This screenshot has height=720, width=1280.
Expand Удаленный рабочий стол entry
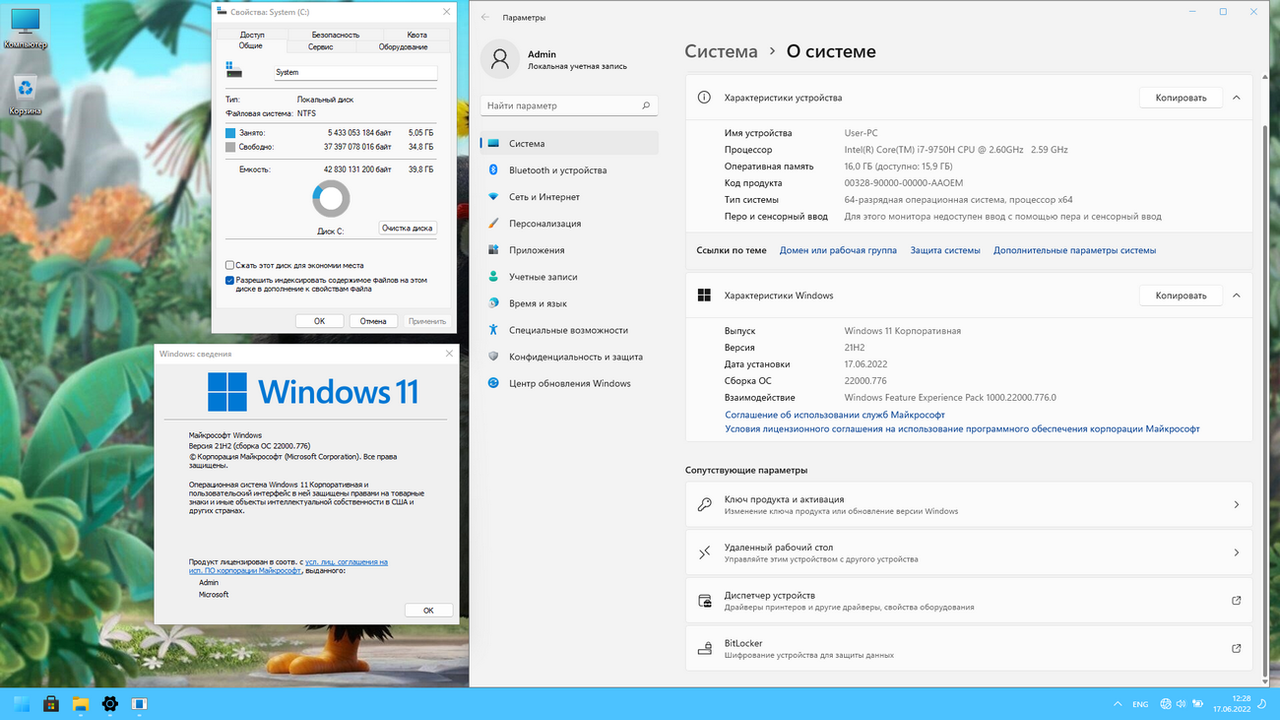968,553
